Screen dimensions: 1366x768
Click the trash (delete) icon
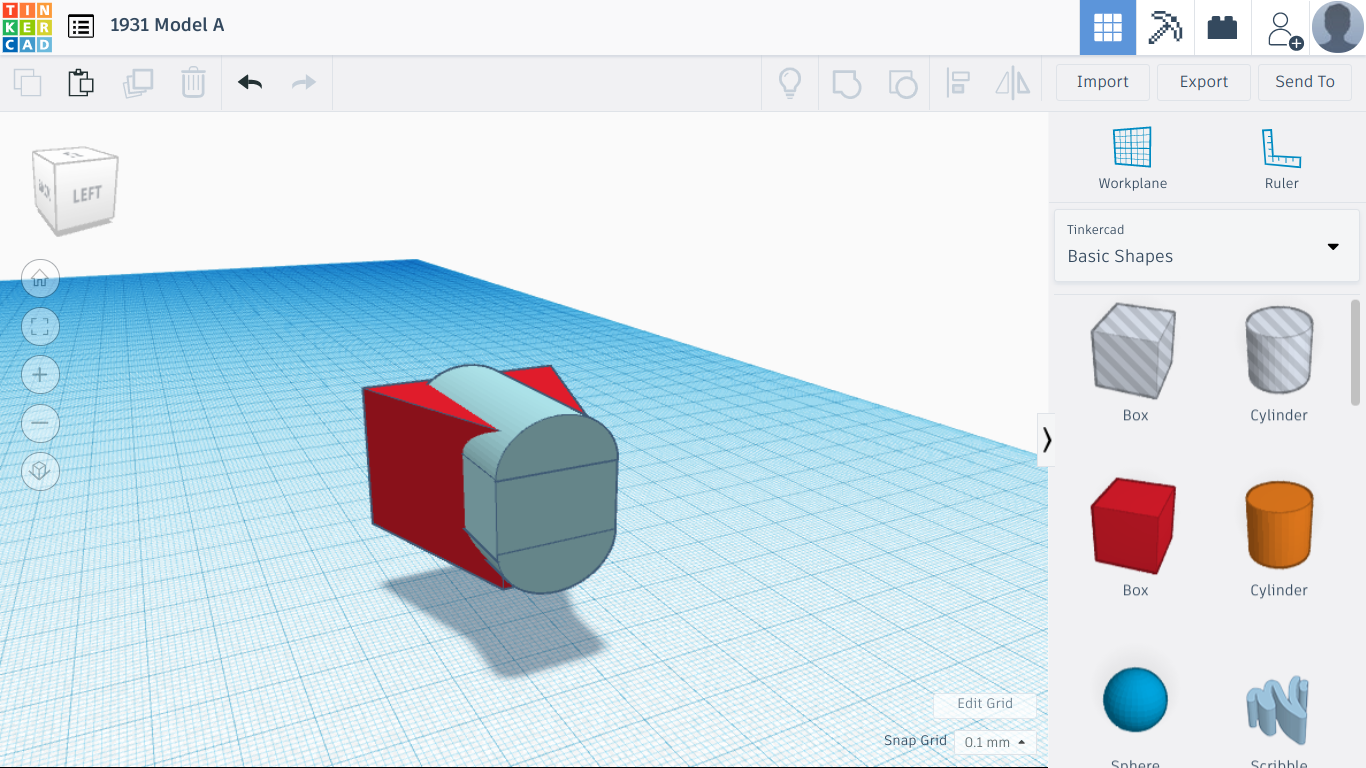(192, 83)
